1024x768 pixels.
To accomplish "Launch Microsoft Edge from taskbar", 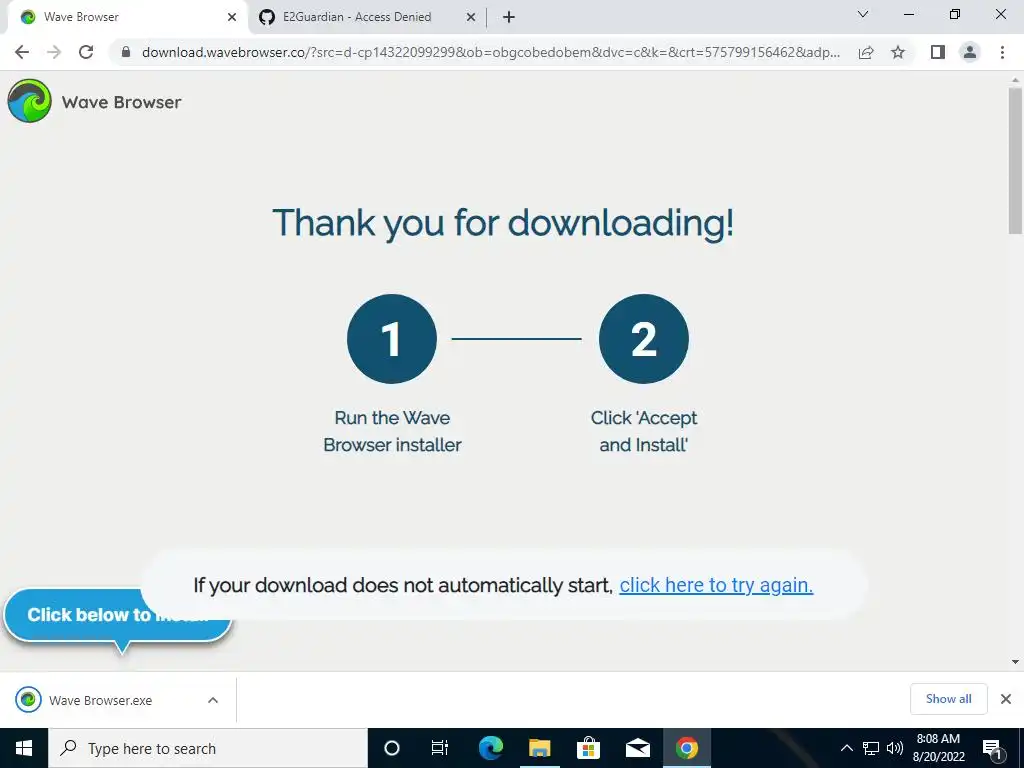I will (490, 748).
